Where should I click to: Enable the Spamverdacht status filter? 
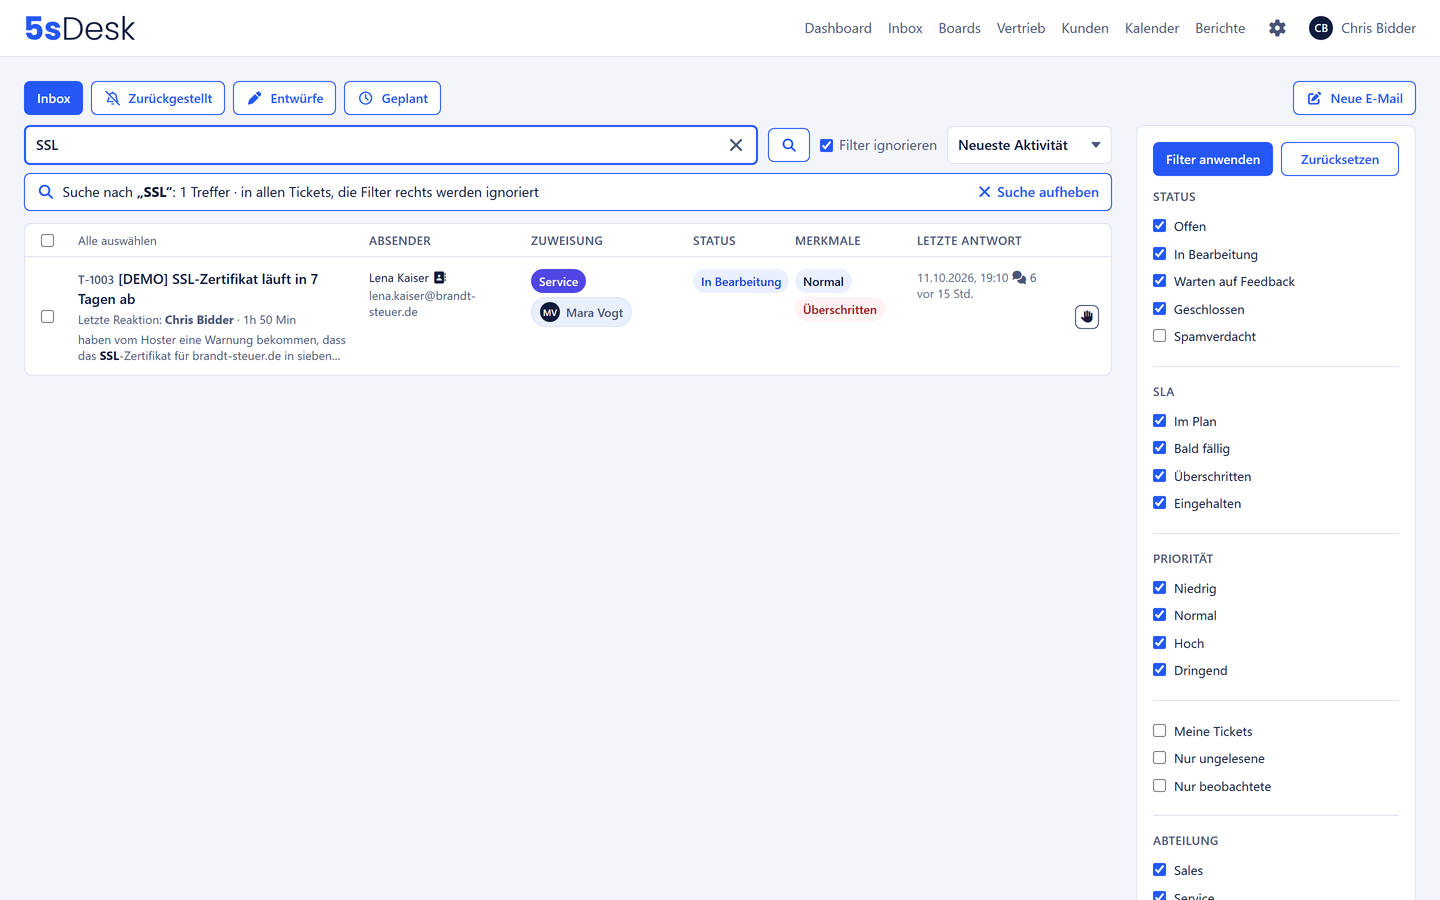1160,336
